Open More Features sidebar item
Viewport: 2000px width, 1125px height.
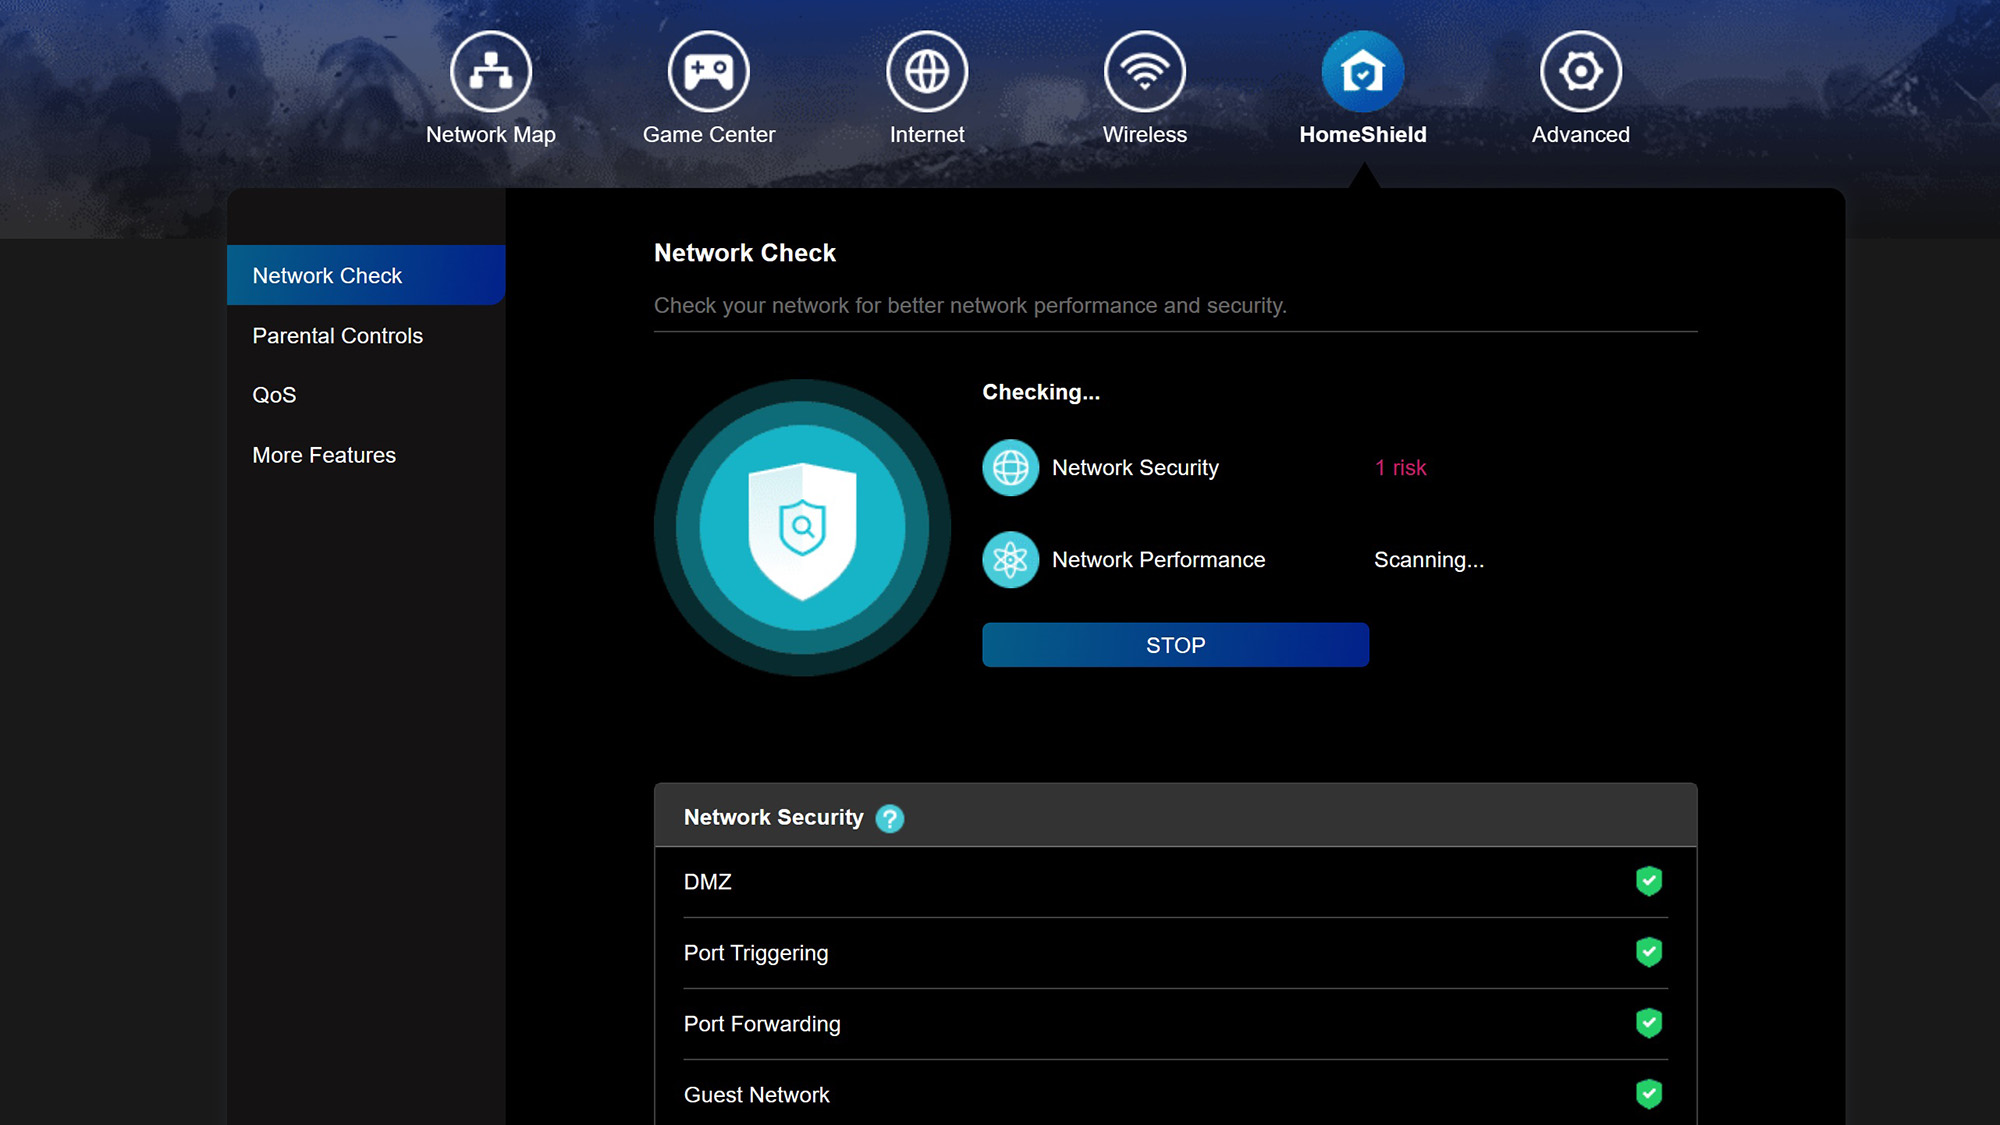click(x=324, y=455)
